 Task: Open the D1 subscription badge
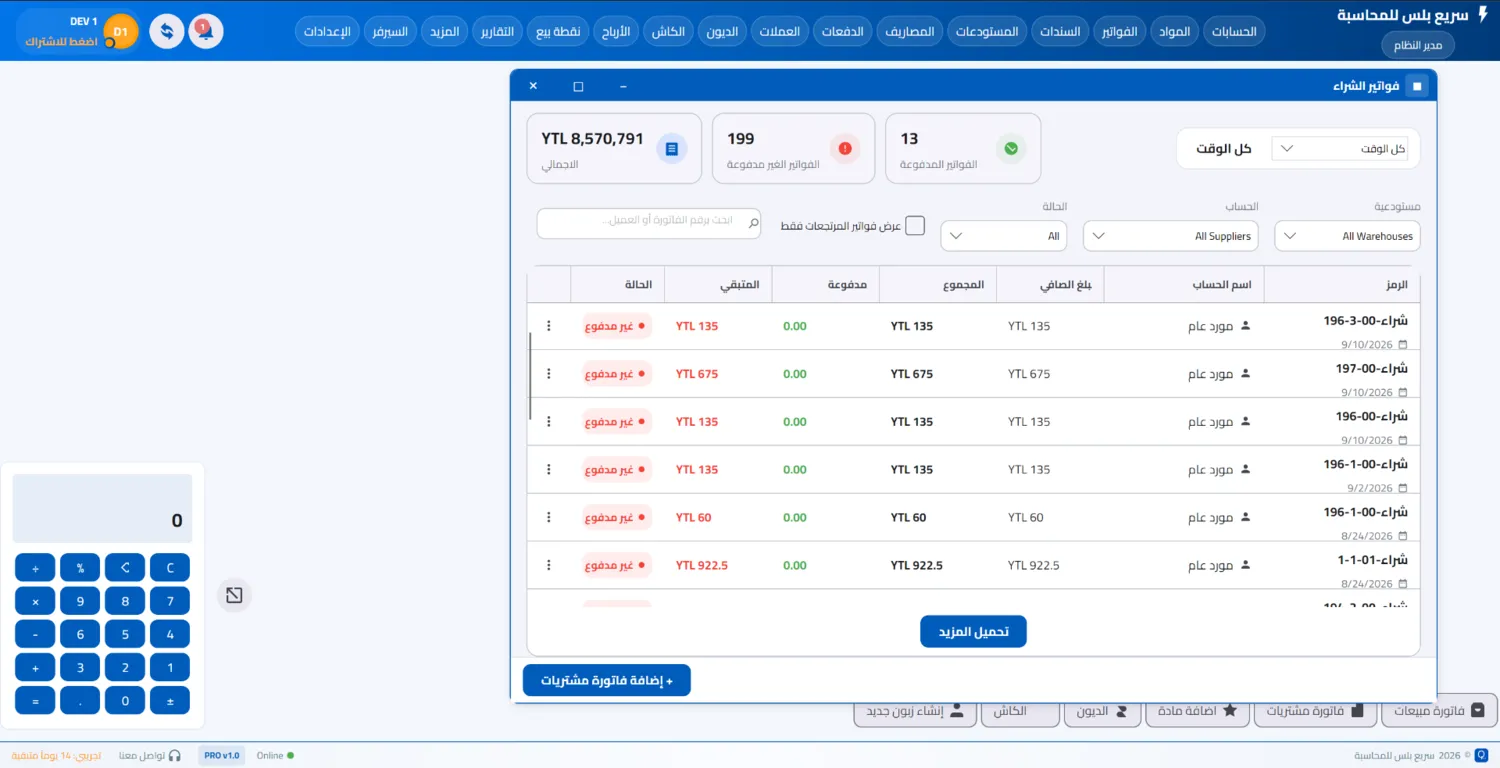tap(121, 32)
